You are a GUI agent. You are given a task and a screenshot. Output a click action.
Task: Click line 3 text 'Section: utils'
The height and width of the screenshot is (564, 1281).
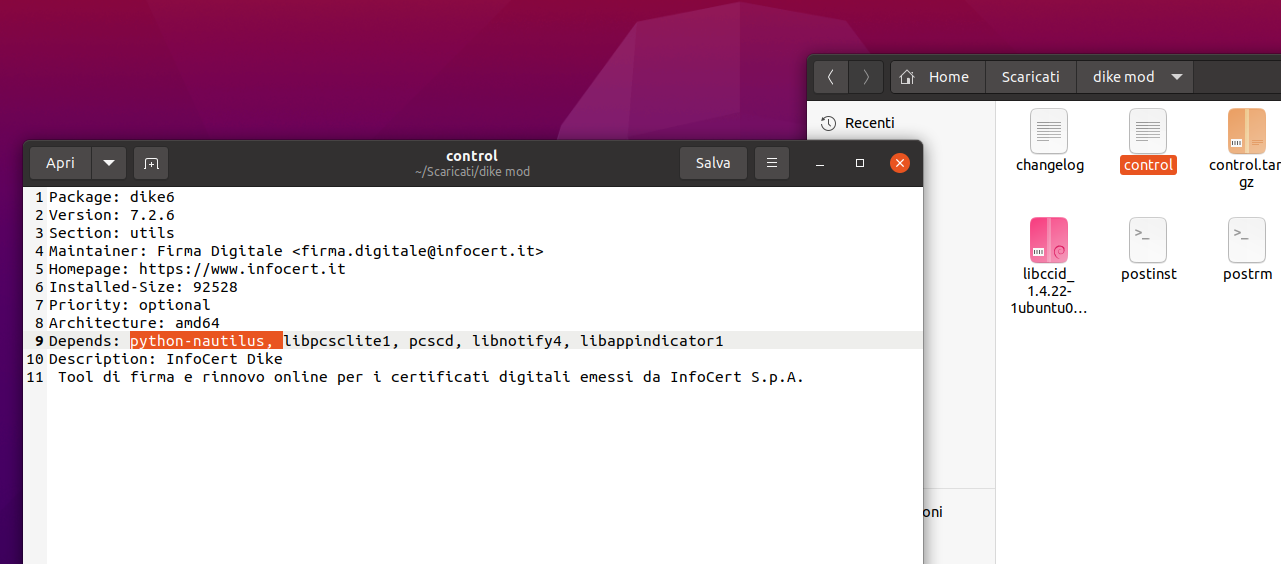(112, 233)
